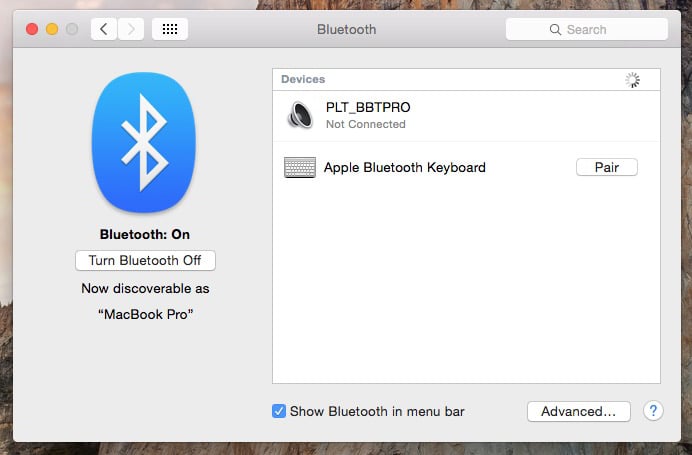Click the Not Connected status

coord(366,124)
